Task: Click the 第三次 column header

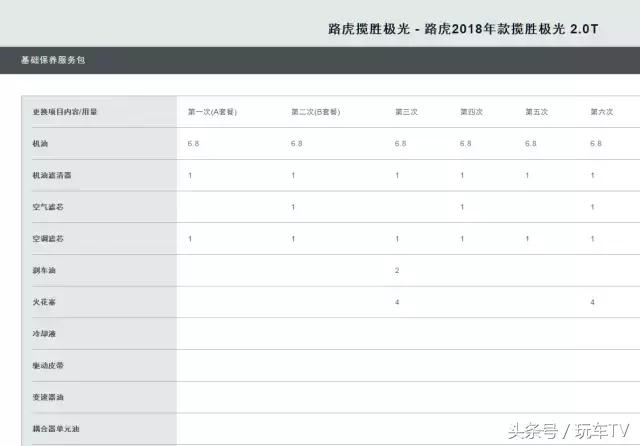Action: tap(407, 112)
